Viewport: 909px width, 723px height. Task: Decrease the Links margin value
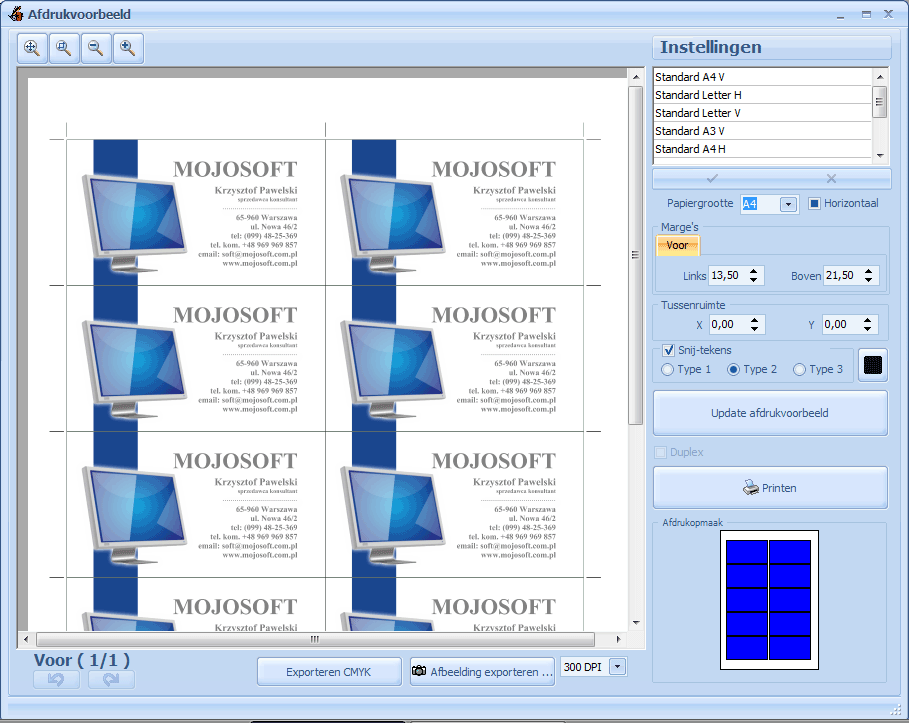[754, 279]
